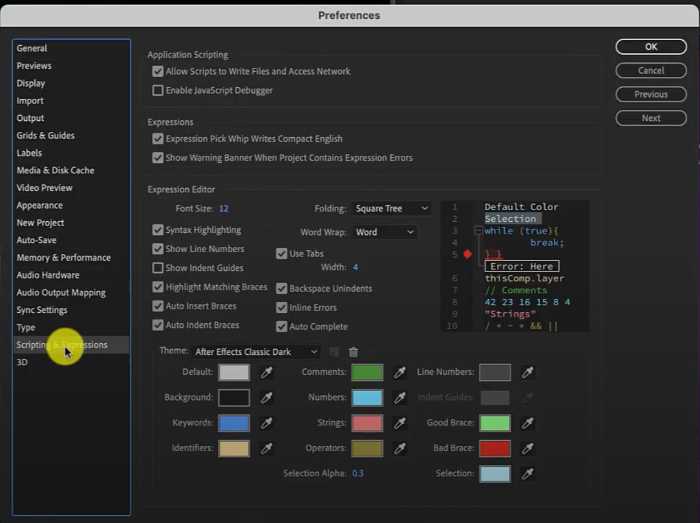Uncheck Auto Insert Braces

coord(158,306)
